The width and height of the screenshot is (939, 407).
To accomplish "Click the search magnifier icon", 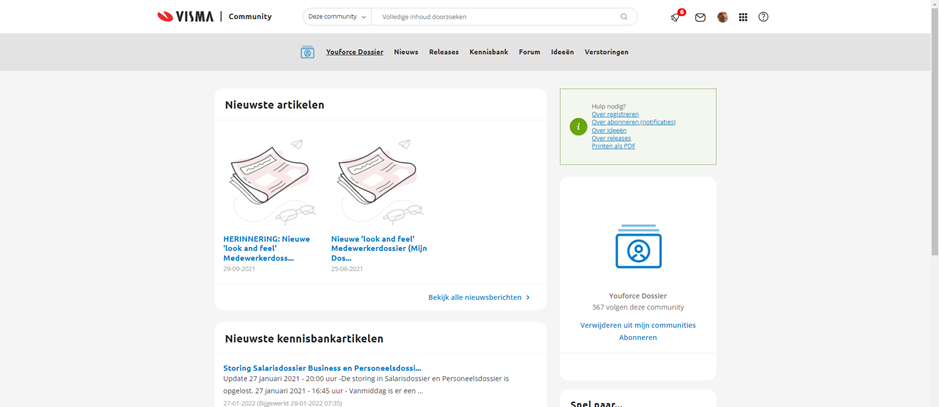I will click(624, 17).
